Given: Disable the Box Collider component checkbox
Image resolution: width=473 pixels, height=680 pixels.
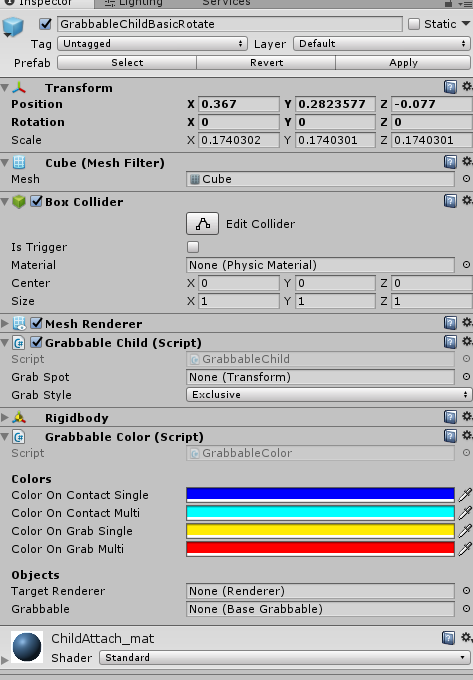Looking at the screenshot, I should (x=36, y=201).
